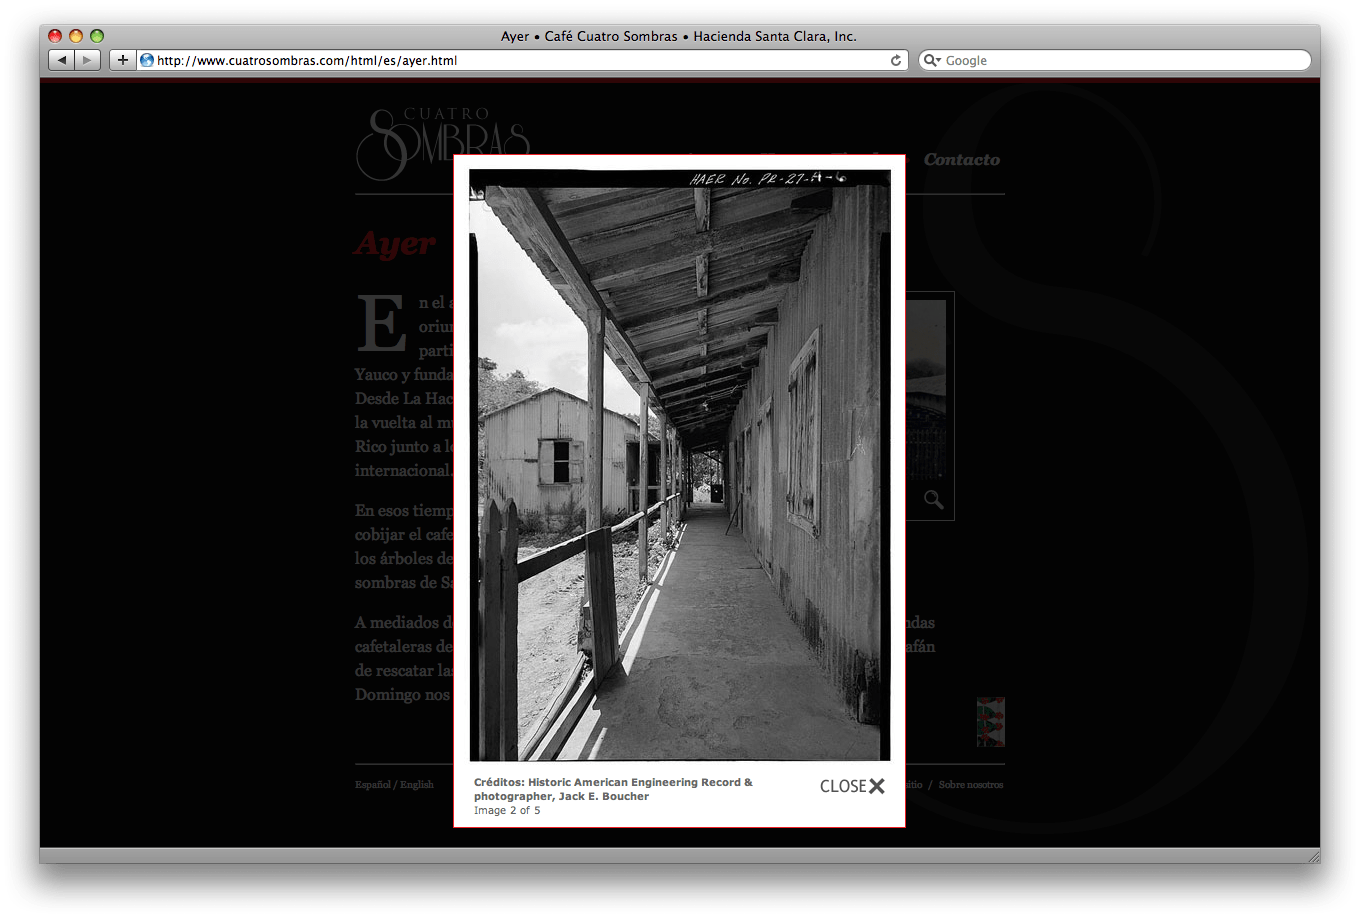Image resolution: width=1360 pixels, height=918 pixels.
Task: Click the address bar URL field
Action: [x=520, y=61]
